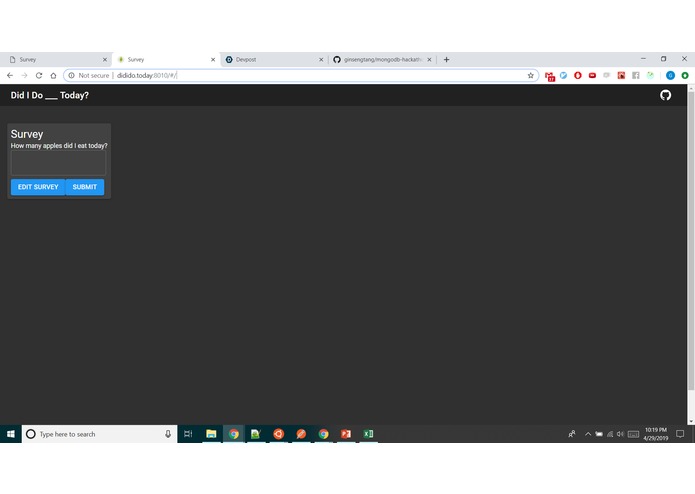Open the red Opera-style O extension
The width and height of the screenshot is (695, 494).
pos(578,75)
